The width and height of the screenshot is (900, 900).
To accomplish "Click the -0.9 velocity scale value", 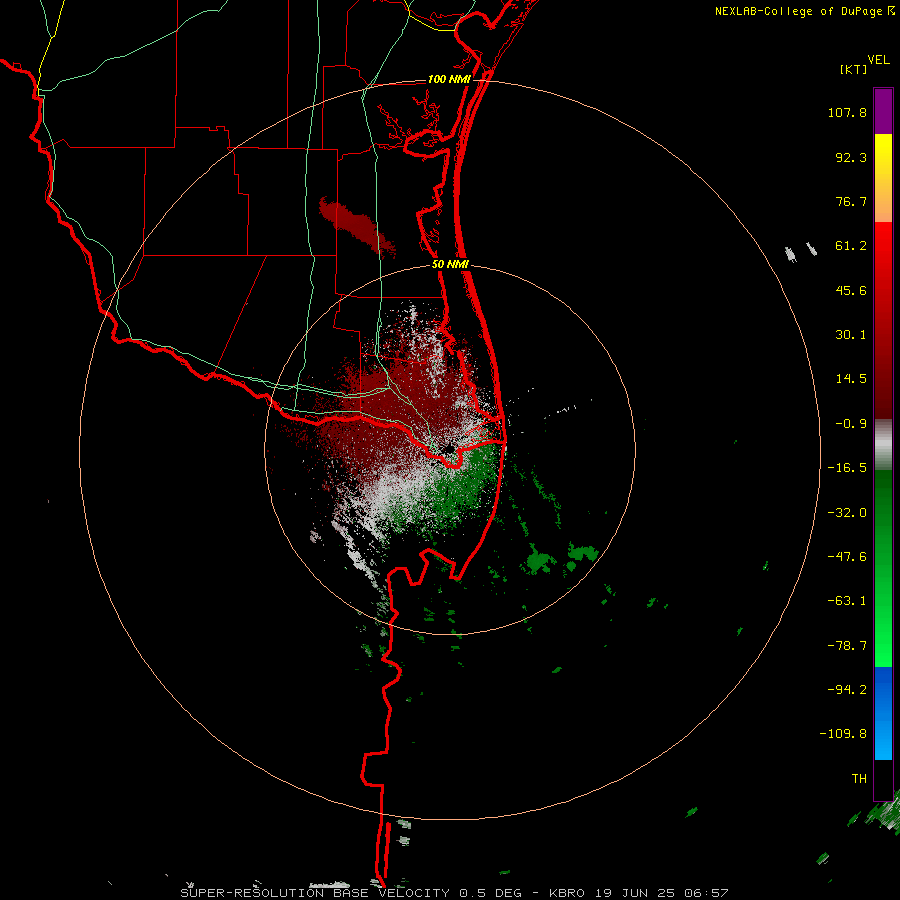I will point(851,424).
